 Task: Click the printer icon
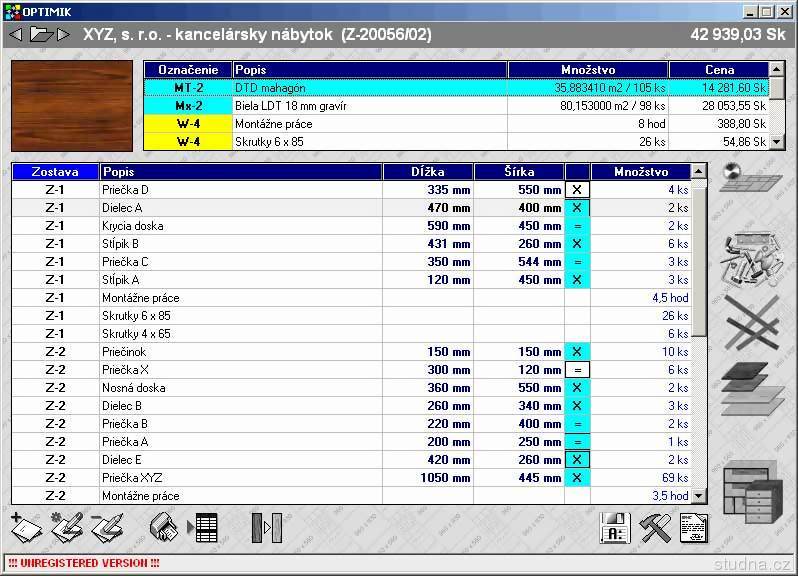click(x=163, y=527)
